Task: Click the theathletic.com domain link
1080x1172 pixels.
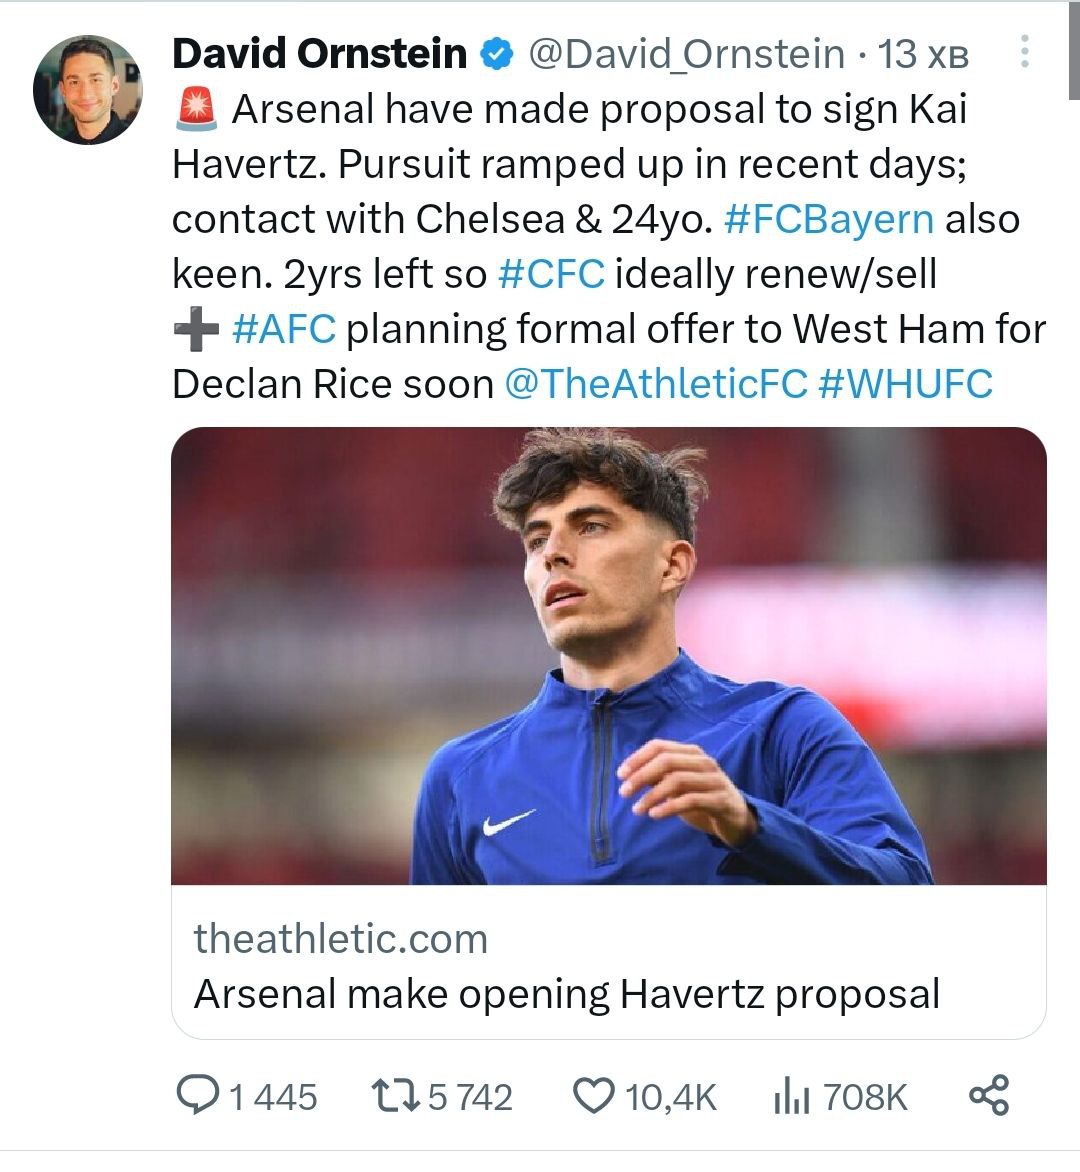Action: [341, 939]
